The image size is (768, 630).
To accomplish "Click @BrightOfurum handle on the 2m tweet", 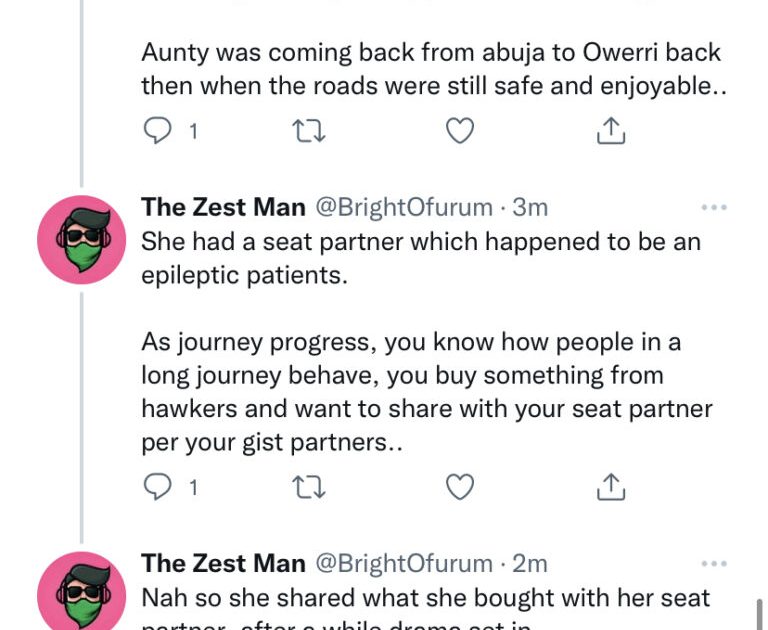I will click(404, 564).
